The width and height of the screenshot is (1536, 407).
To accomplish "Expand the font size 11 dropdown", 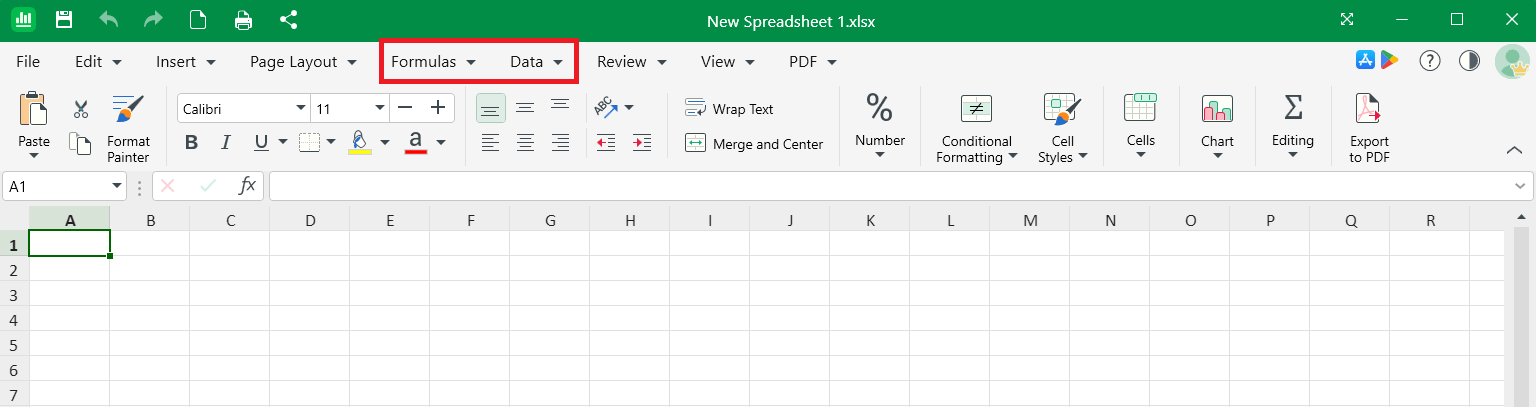I will [350, 108].
